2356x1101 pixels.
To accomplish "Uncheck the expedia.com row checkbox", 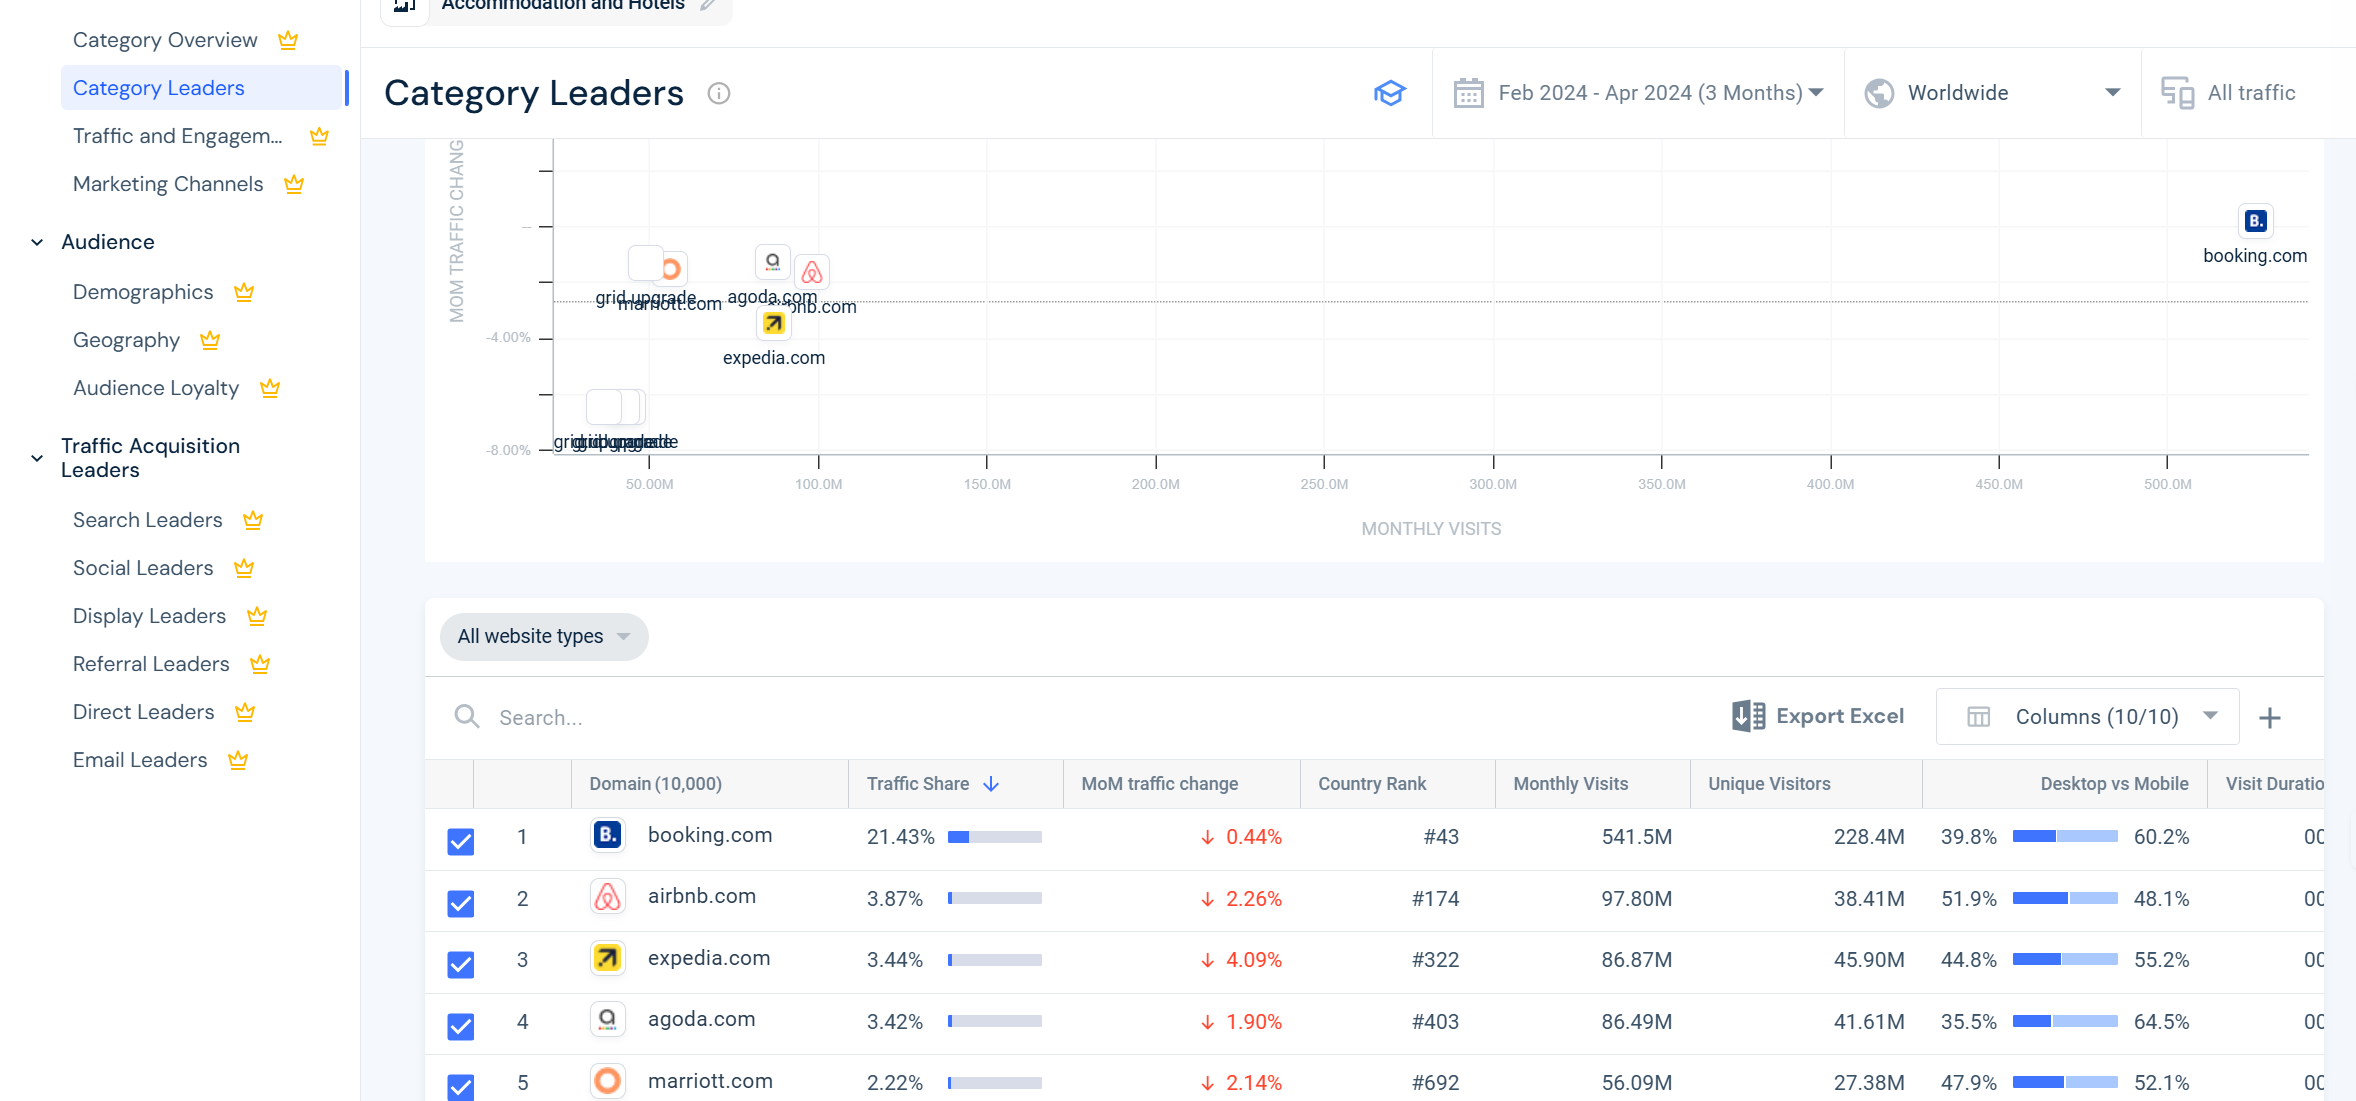I will [x=460, y=964].
